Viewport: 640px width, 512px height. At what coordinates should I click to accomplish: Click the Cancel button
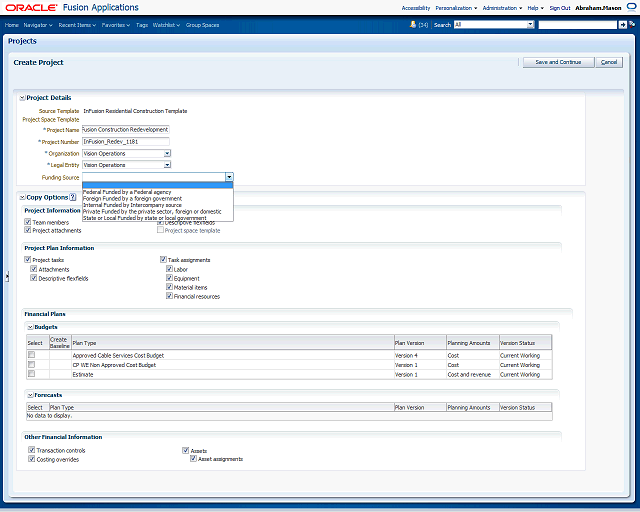(x=608, y=62)
